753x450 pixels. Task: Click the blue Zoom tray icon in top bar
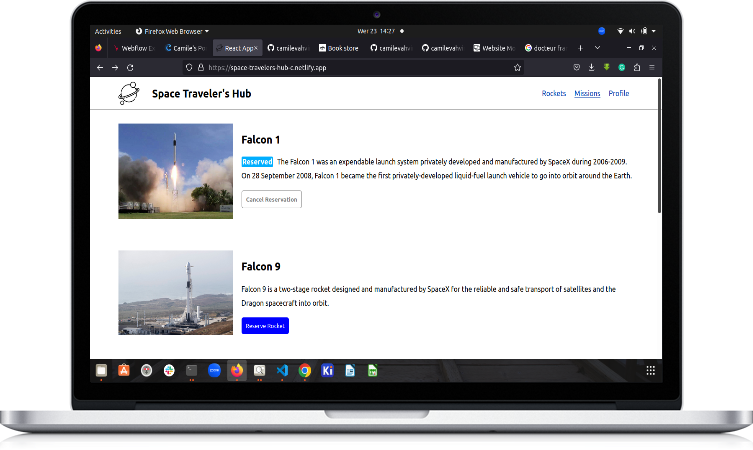tap(602, 31)
